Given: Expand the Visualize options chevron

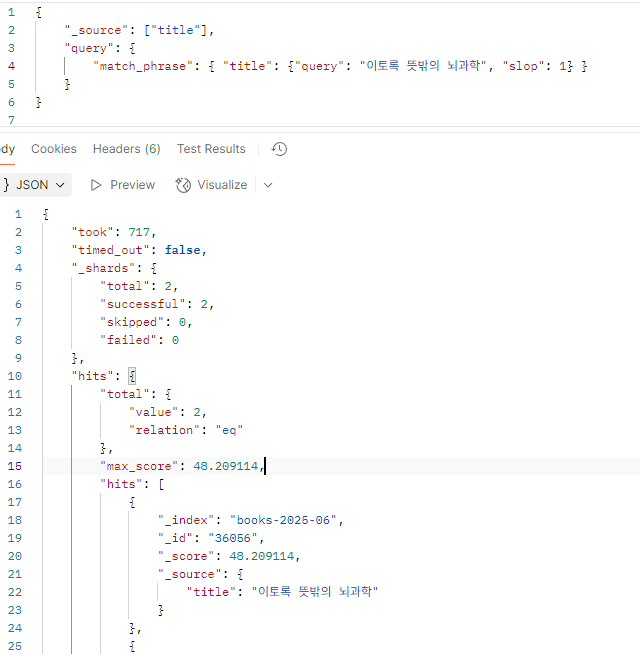Looking at the screenshot, I should point(268,185).
